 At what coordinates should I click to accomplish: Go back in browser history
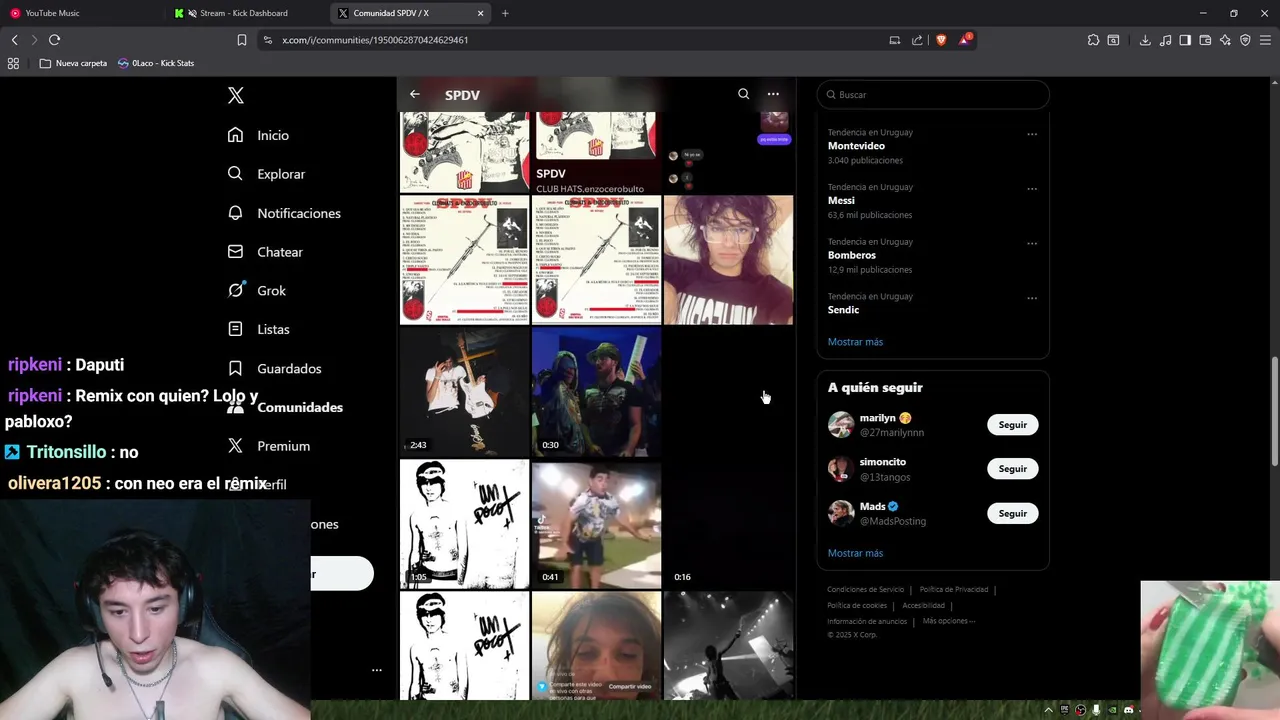tap(14, 40)
